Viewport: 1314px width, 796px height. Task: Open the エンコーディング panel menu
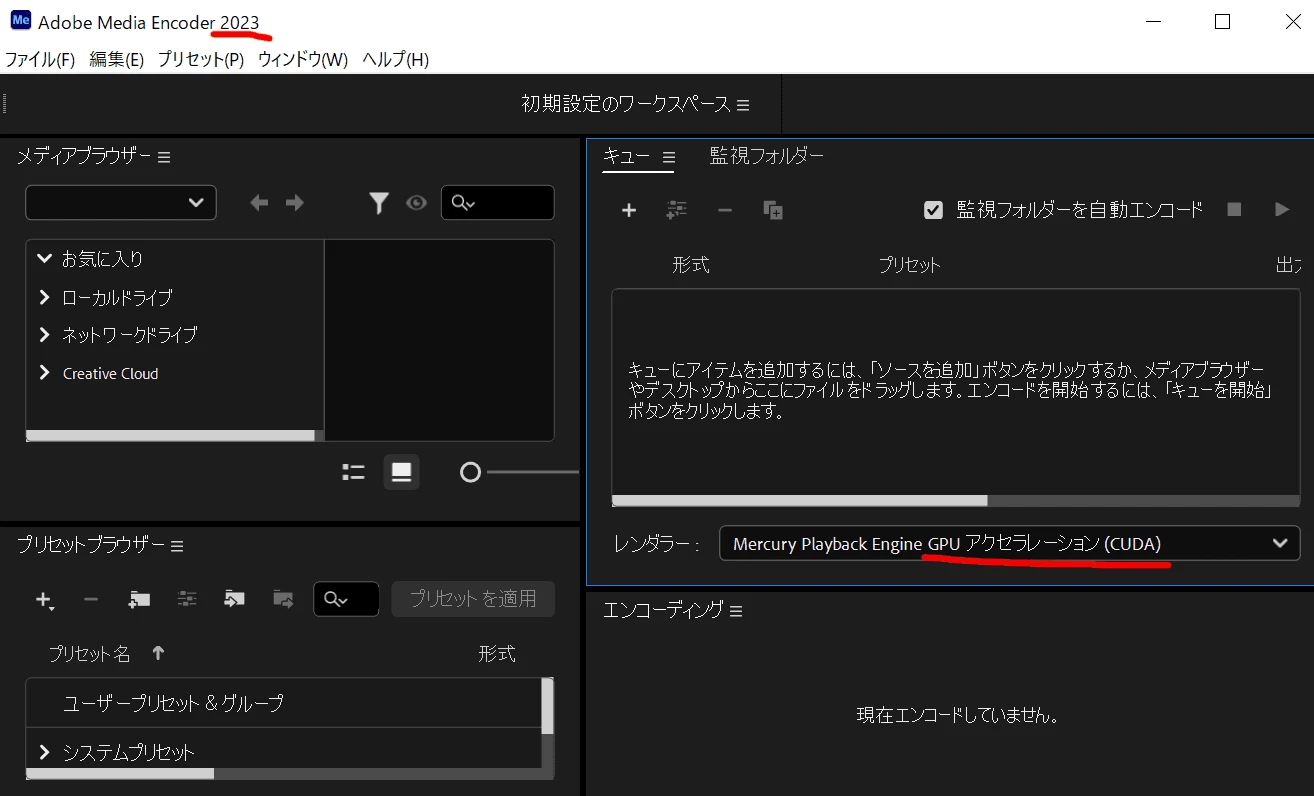[x=736, y=611]
